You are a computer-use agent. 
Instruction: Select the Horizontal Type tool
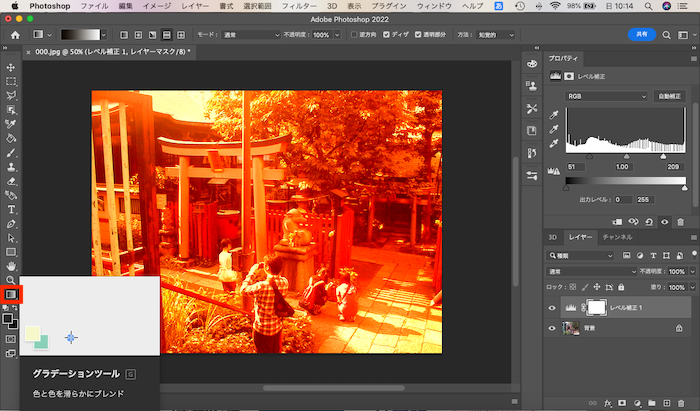(11, 209)
